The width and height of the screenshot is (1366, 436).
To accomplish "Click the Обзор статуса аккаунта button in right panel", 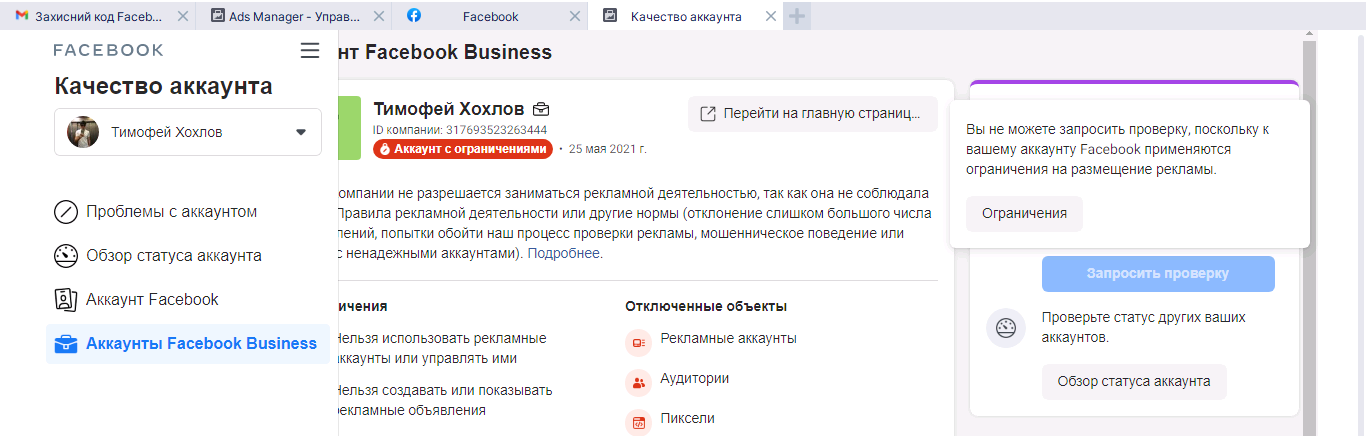I will coord(1134,382).
